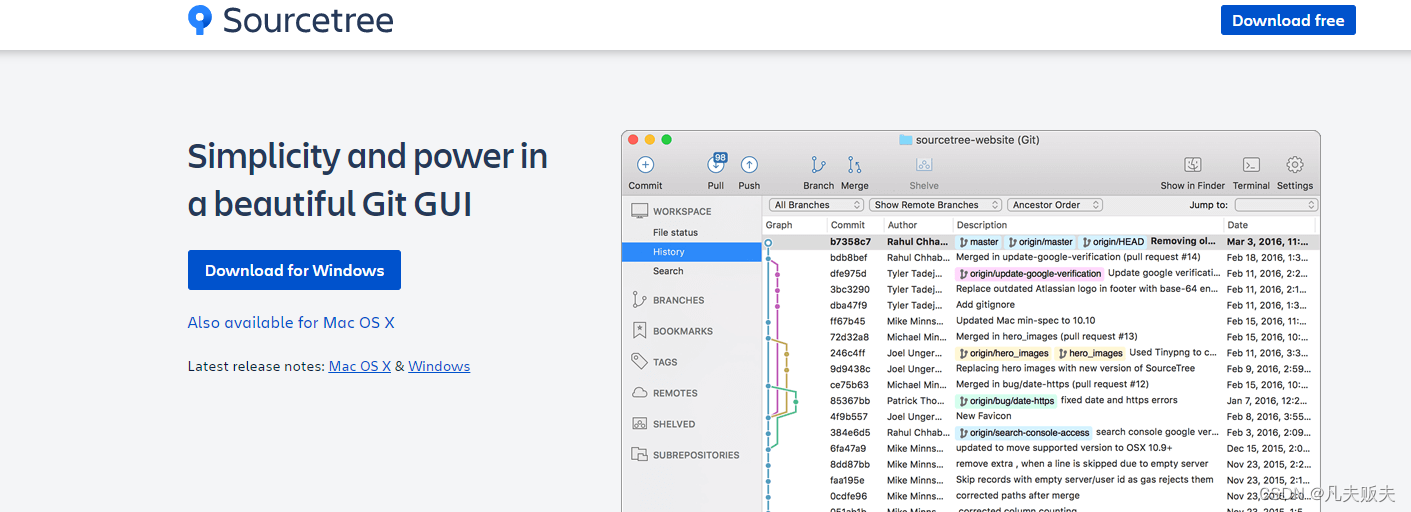The width and height of the screenshot is (1411, 512).
Task: Open the Mac OS X release notes link
Action: (x=360, y=366)
